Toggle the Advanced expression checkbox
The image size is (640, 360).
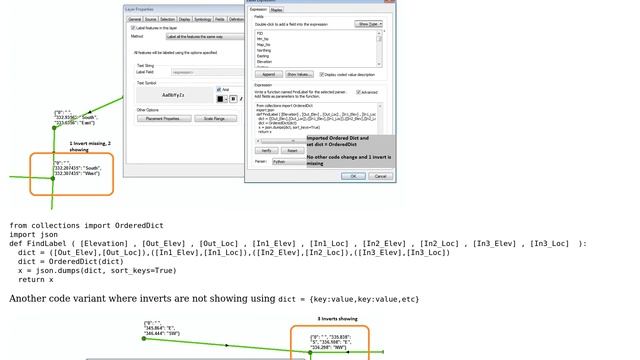pos(358,92)
